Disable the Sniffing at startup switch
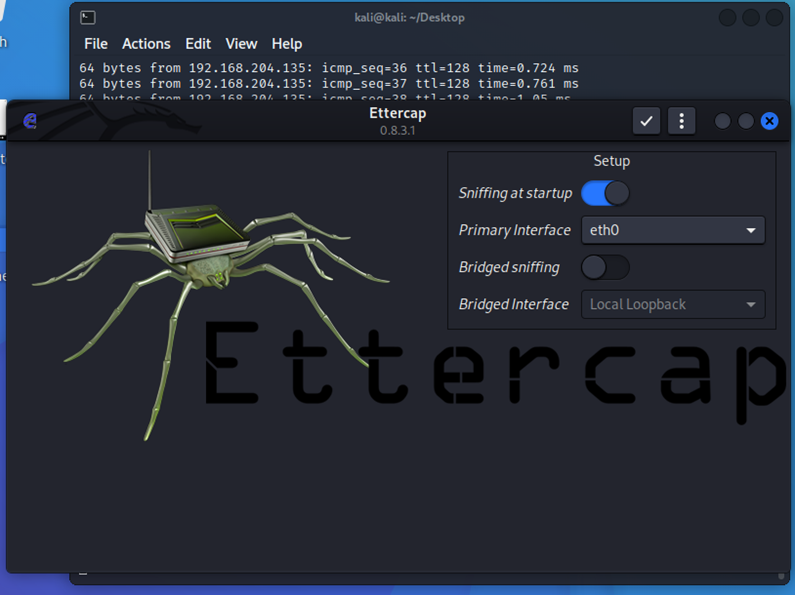 605,193
